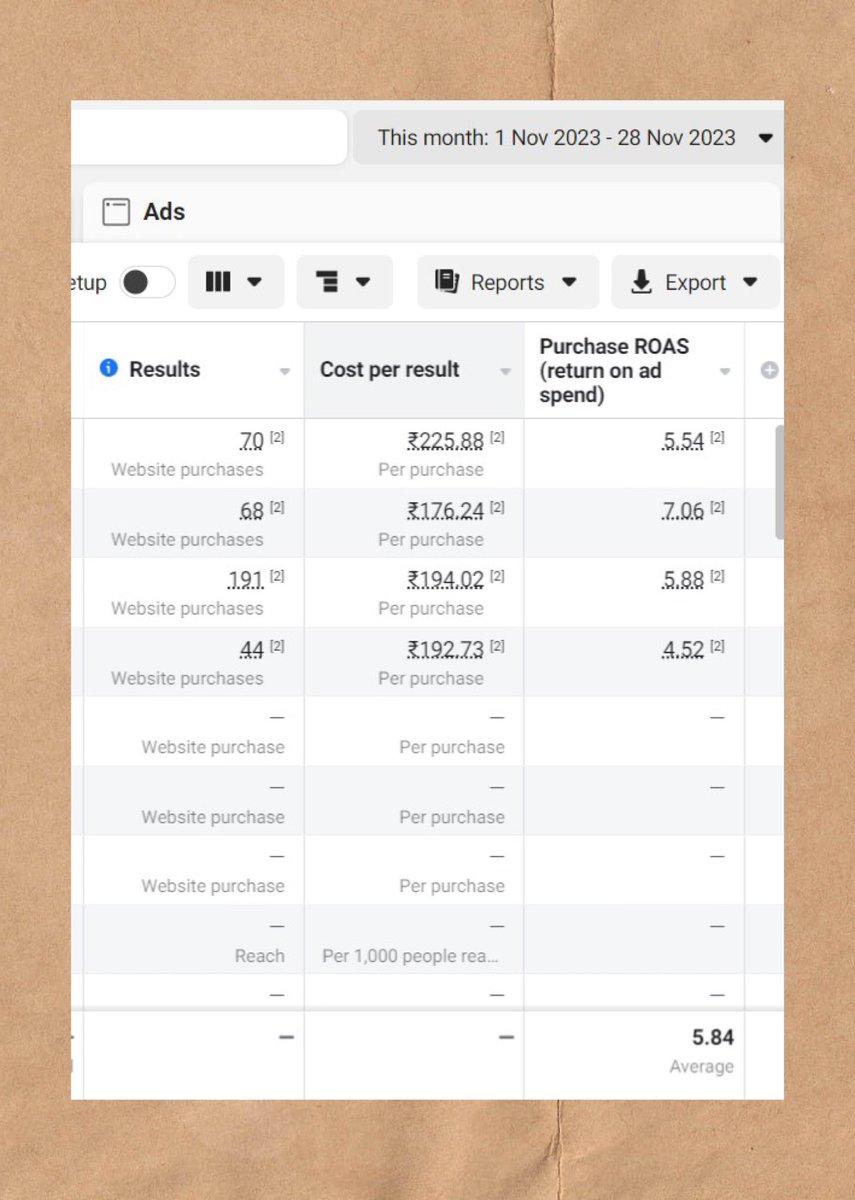Image resolution: width=855 pixels, height=1200 pixels.
Task: Click the 7.06 Purchase ROAS value
Action: (x=693, y=510)
